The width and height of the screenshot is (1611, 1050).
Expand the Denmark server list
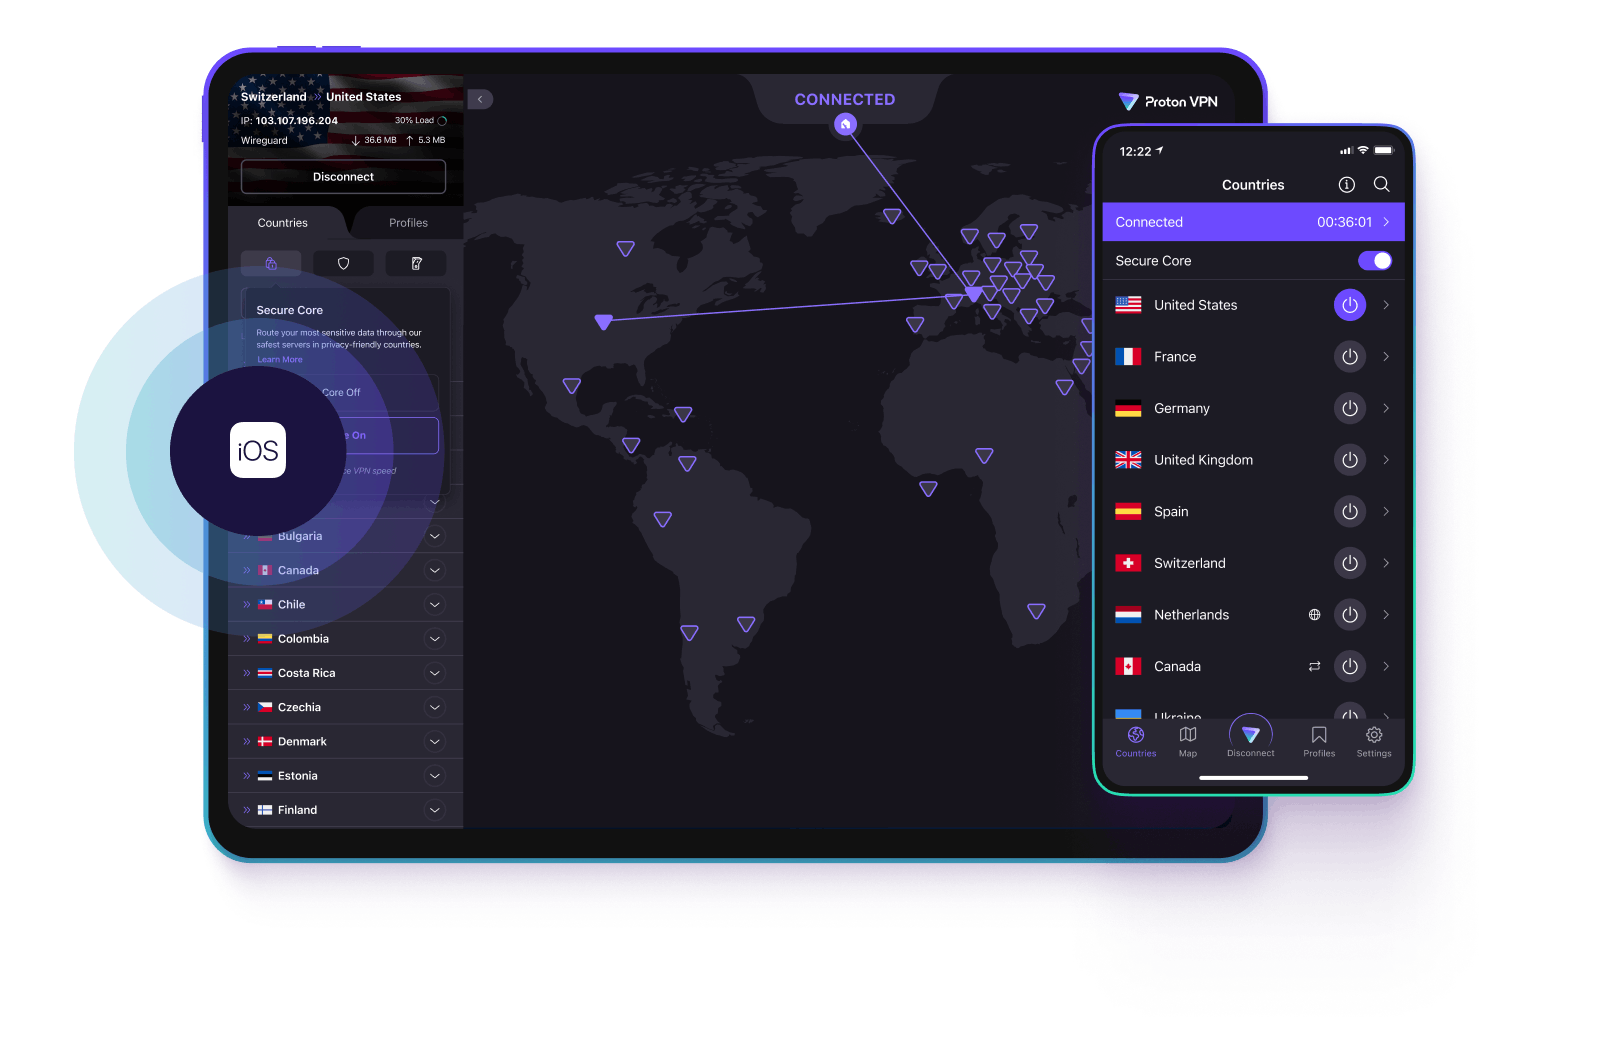(x=435, y=741)
